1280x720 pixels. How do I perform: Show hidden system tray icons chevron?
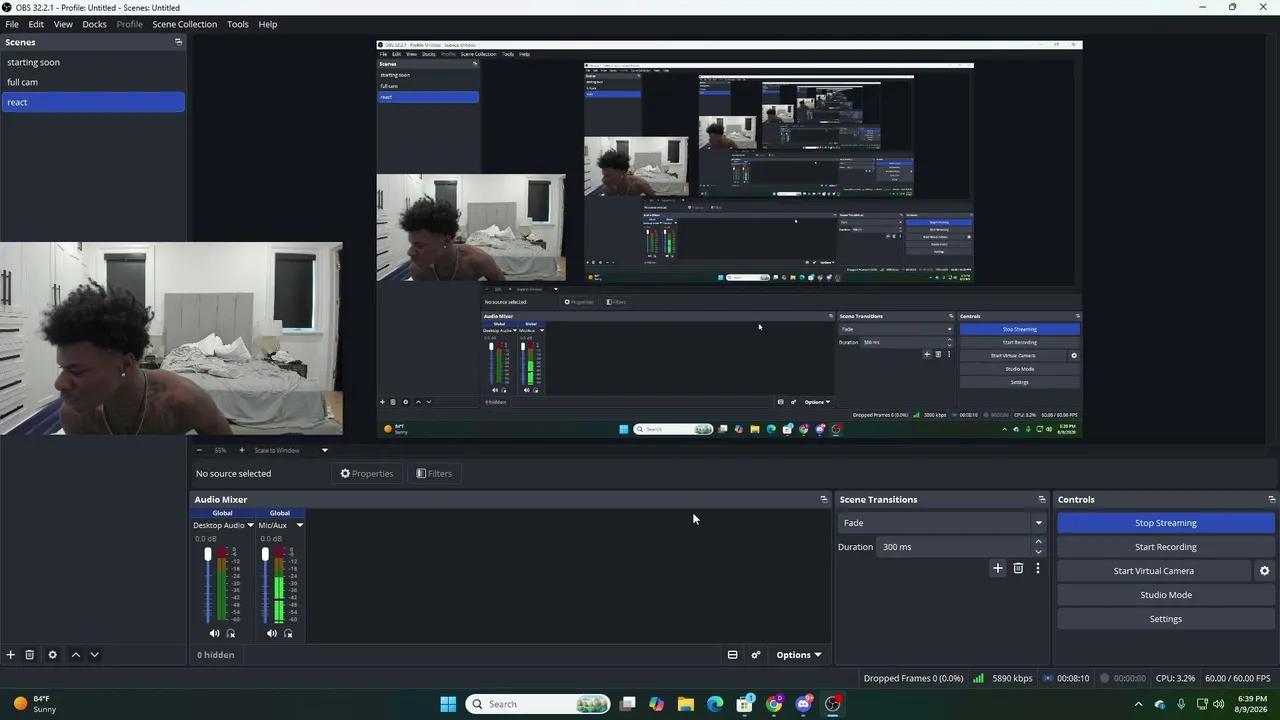coord(1138,704)
